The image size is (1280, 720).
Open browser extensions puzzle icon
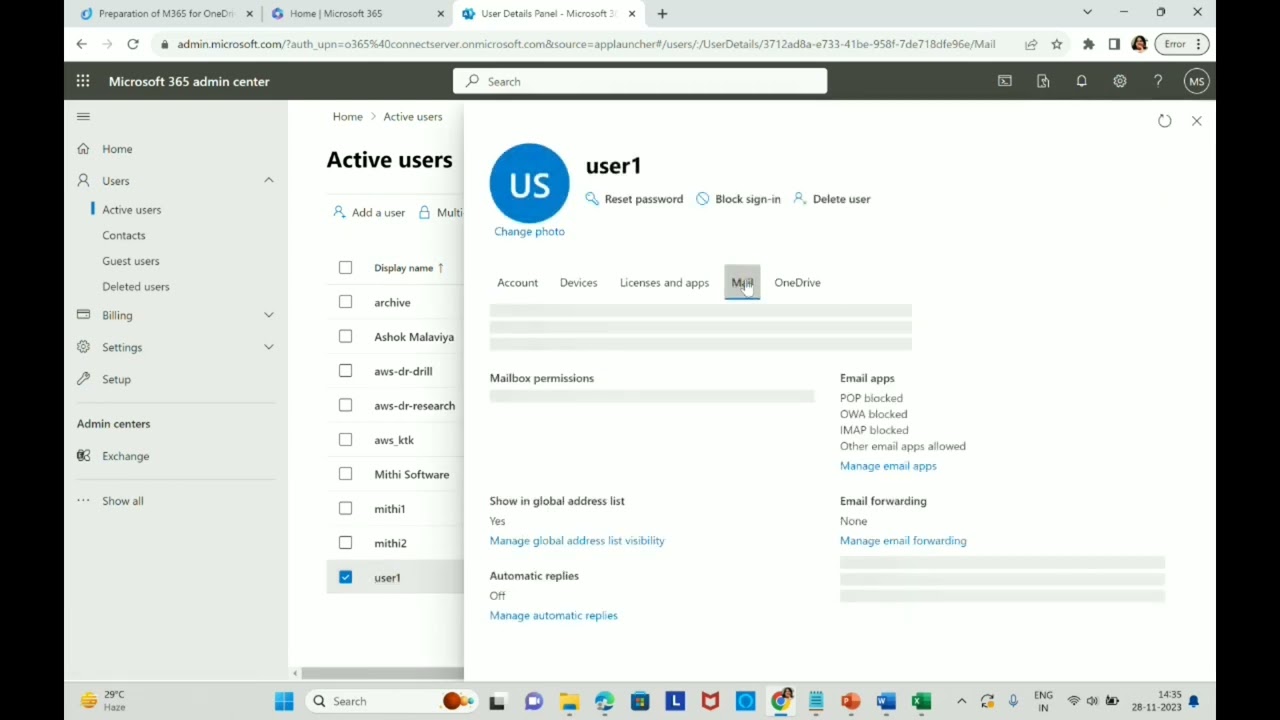pos(1088,44)
